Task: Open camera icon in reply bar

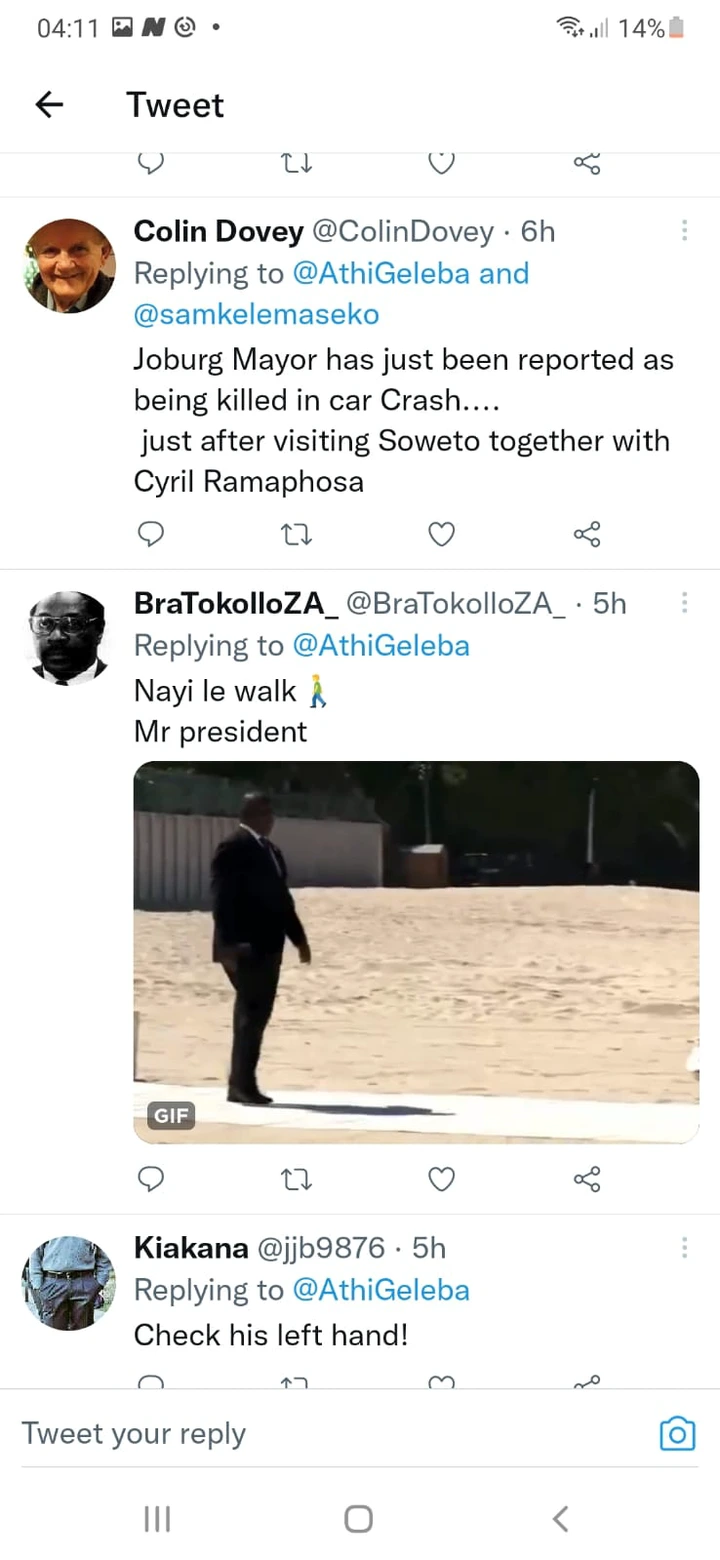Action: coord(677,1434)
